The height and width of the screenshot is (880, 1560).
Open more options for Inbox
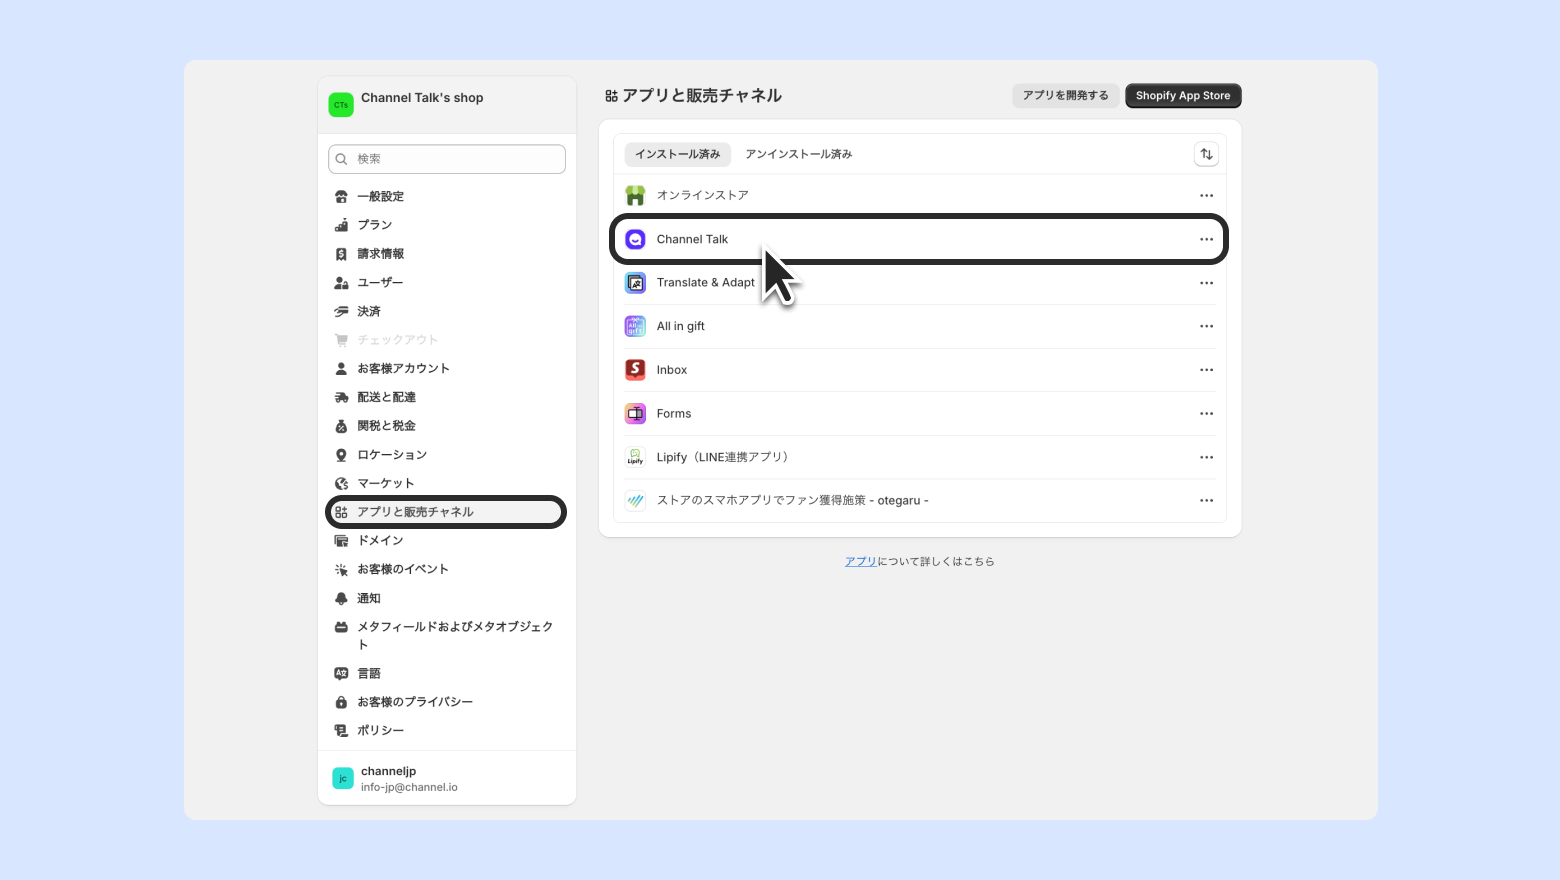(1206, 370)
